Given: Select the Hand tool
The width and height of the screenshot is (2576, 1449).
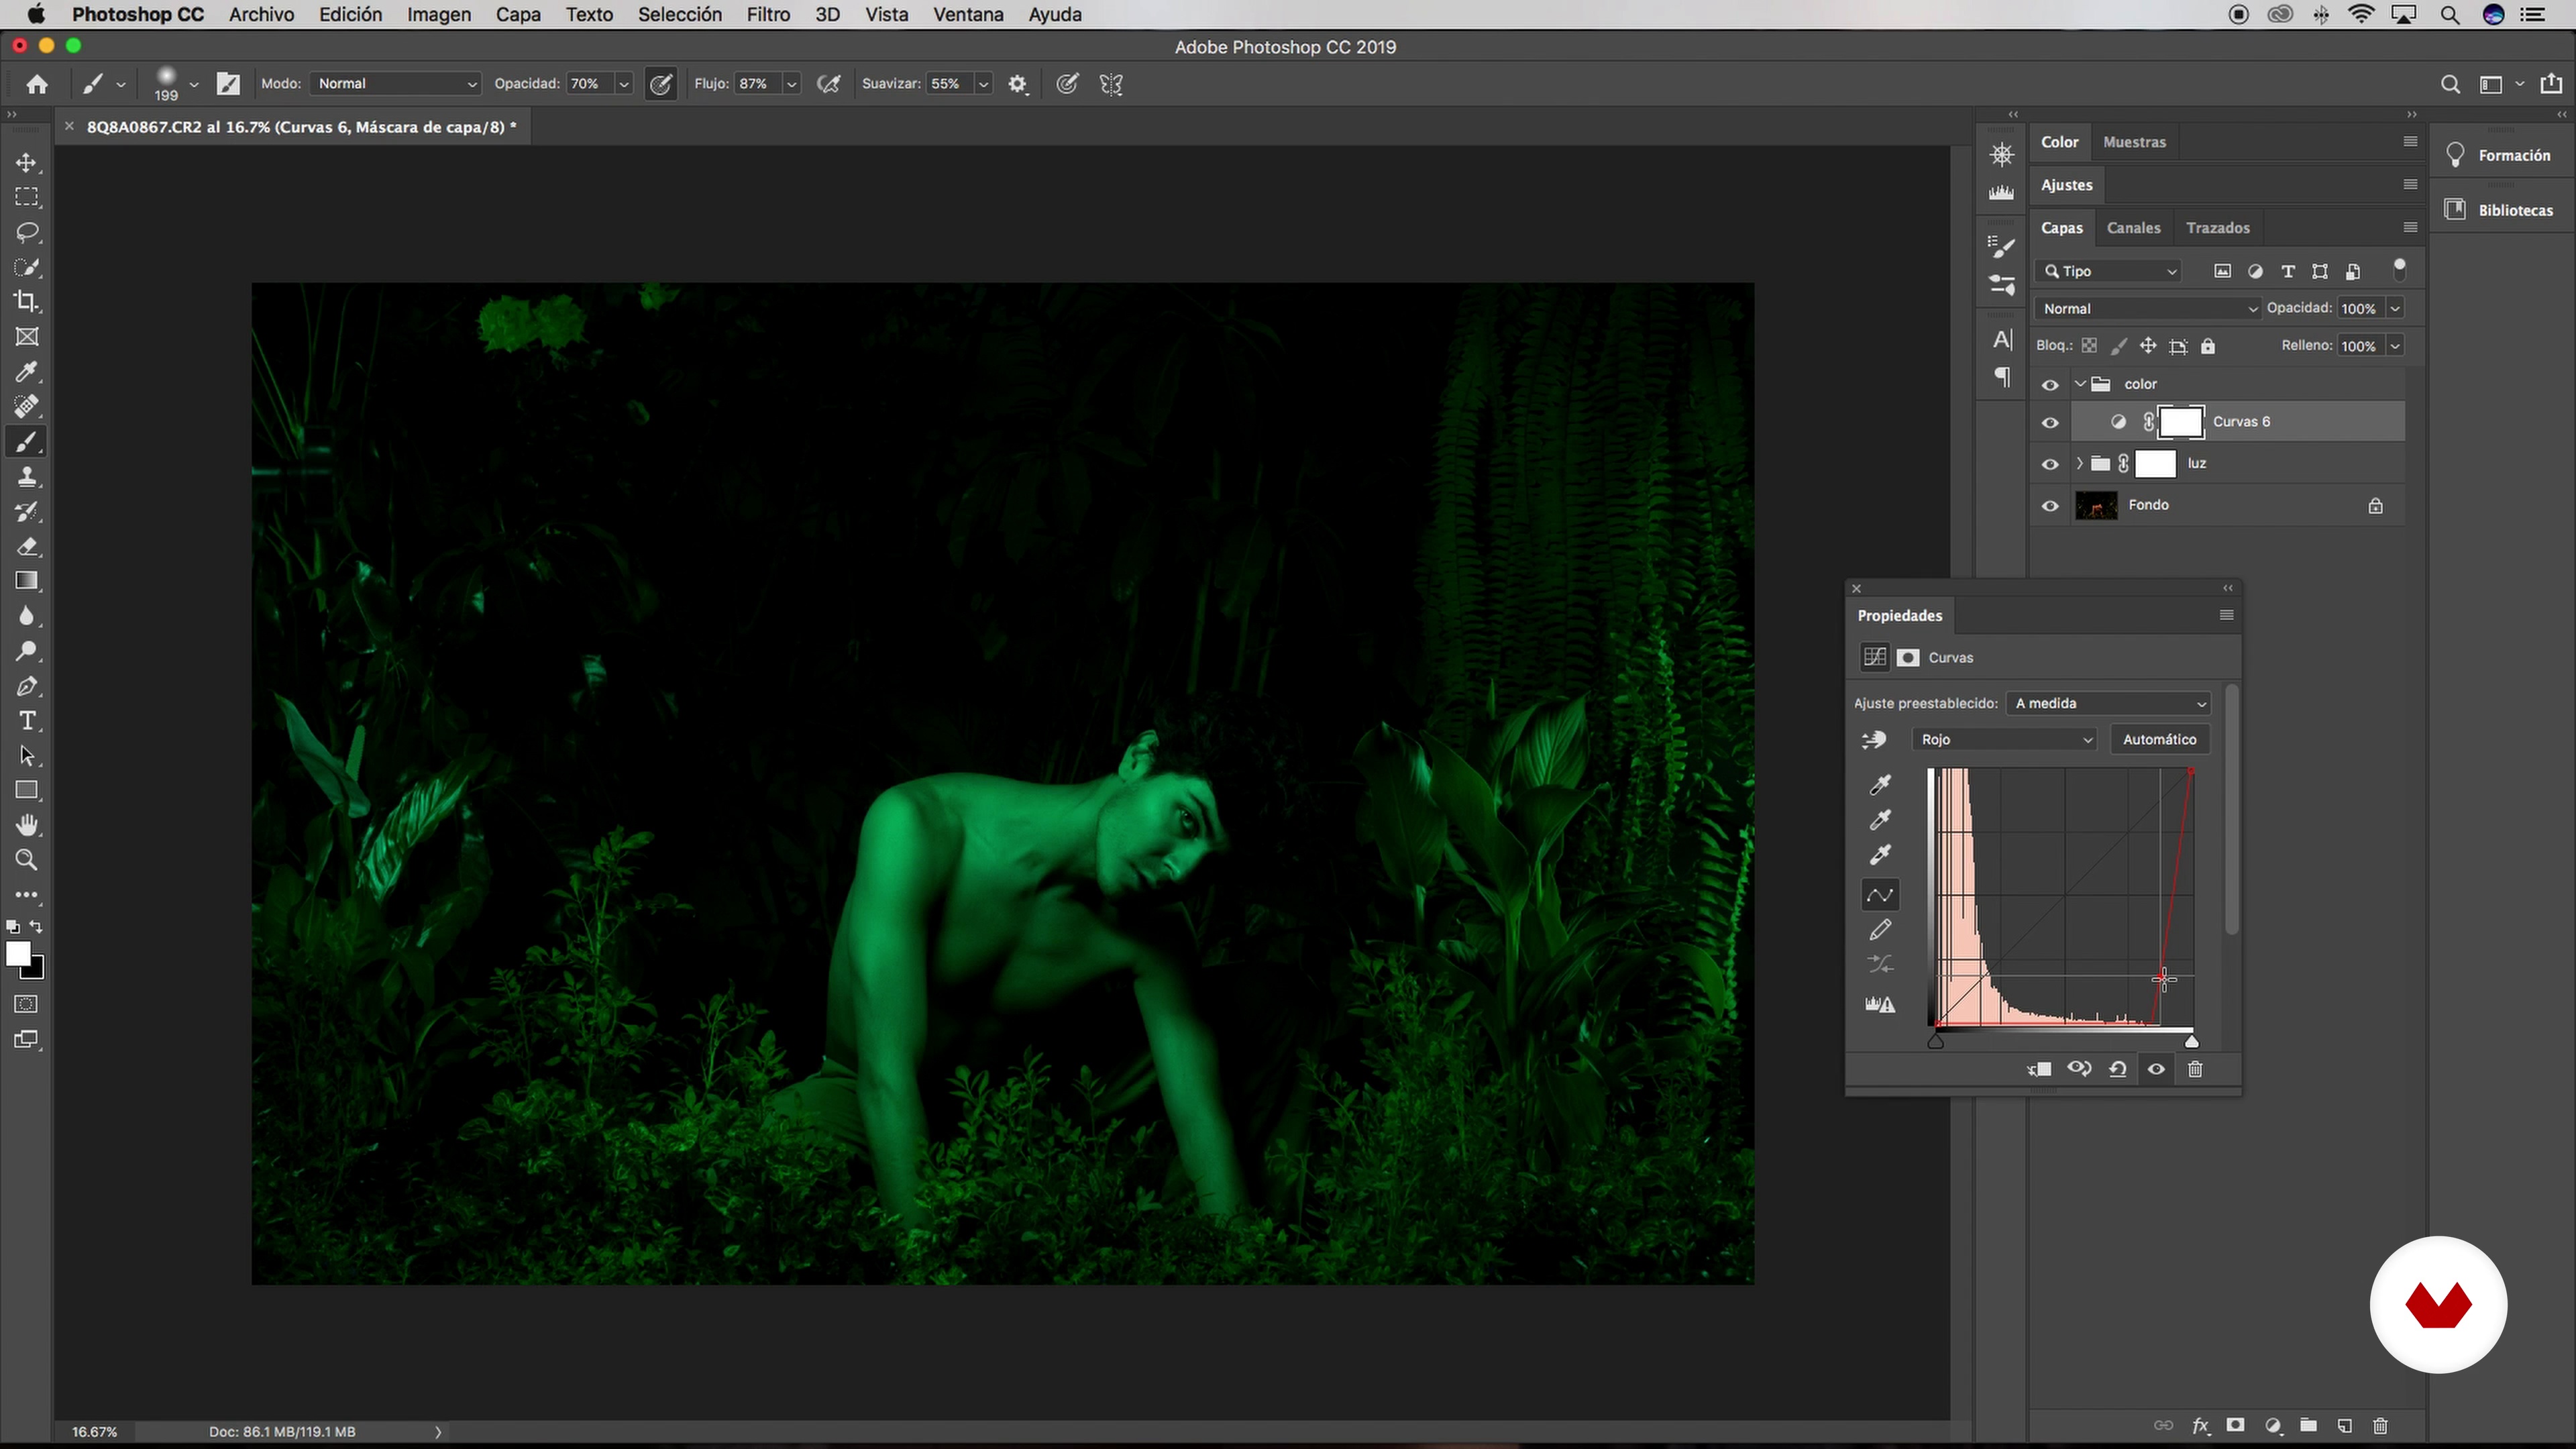Looking at the screenshot, I should pyautogui.click(x=27, y=825).
